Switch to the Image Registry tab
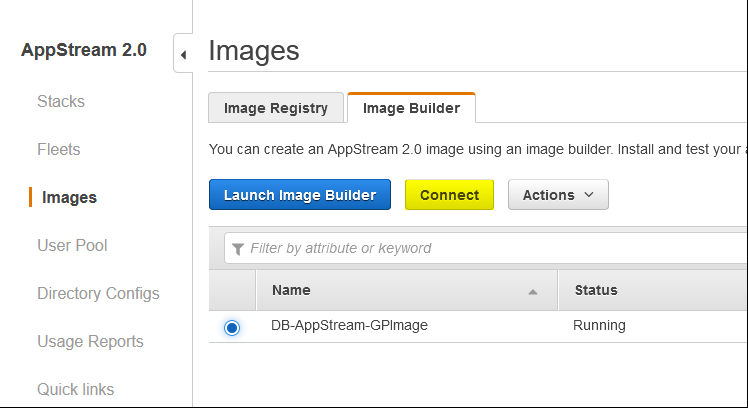This screenshot has height=408, width=748. click(276, 108)
